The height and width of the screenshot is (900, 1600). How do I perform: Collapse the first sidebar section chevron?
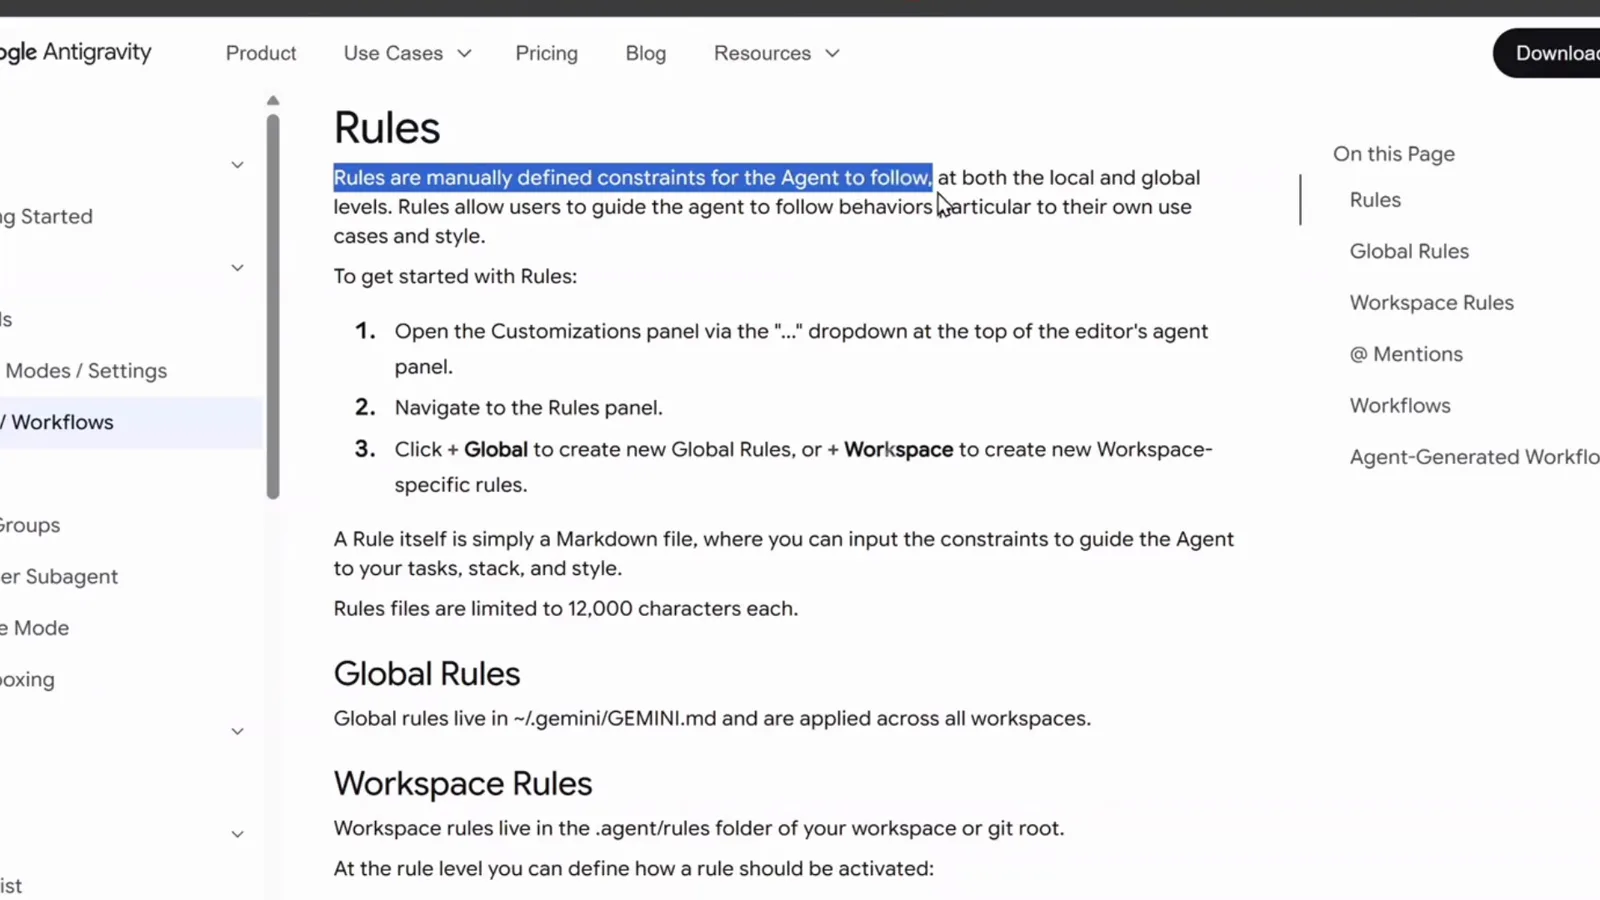(237, 165)
